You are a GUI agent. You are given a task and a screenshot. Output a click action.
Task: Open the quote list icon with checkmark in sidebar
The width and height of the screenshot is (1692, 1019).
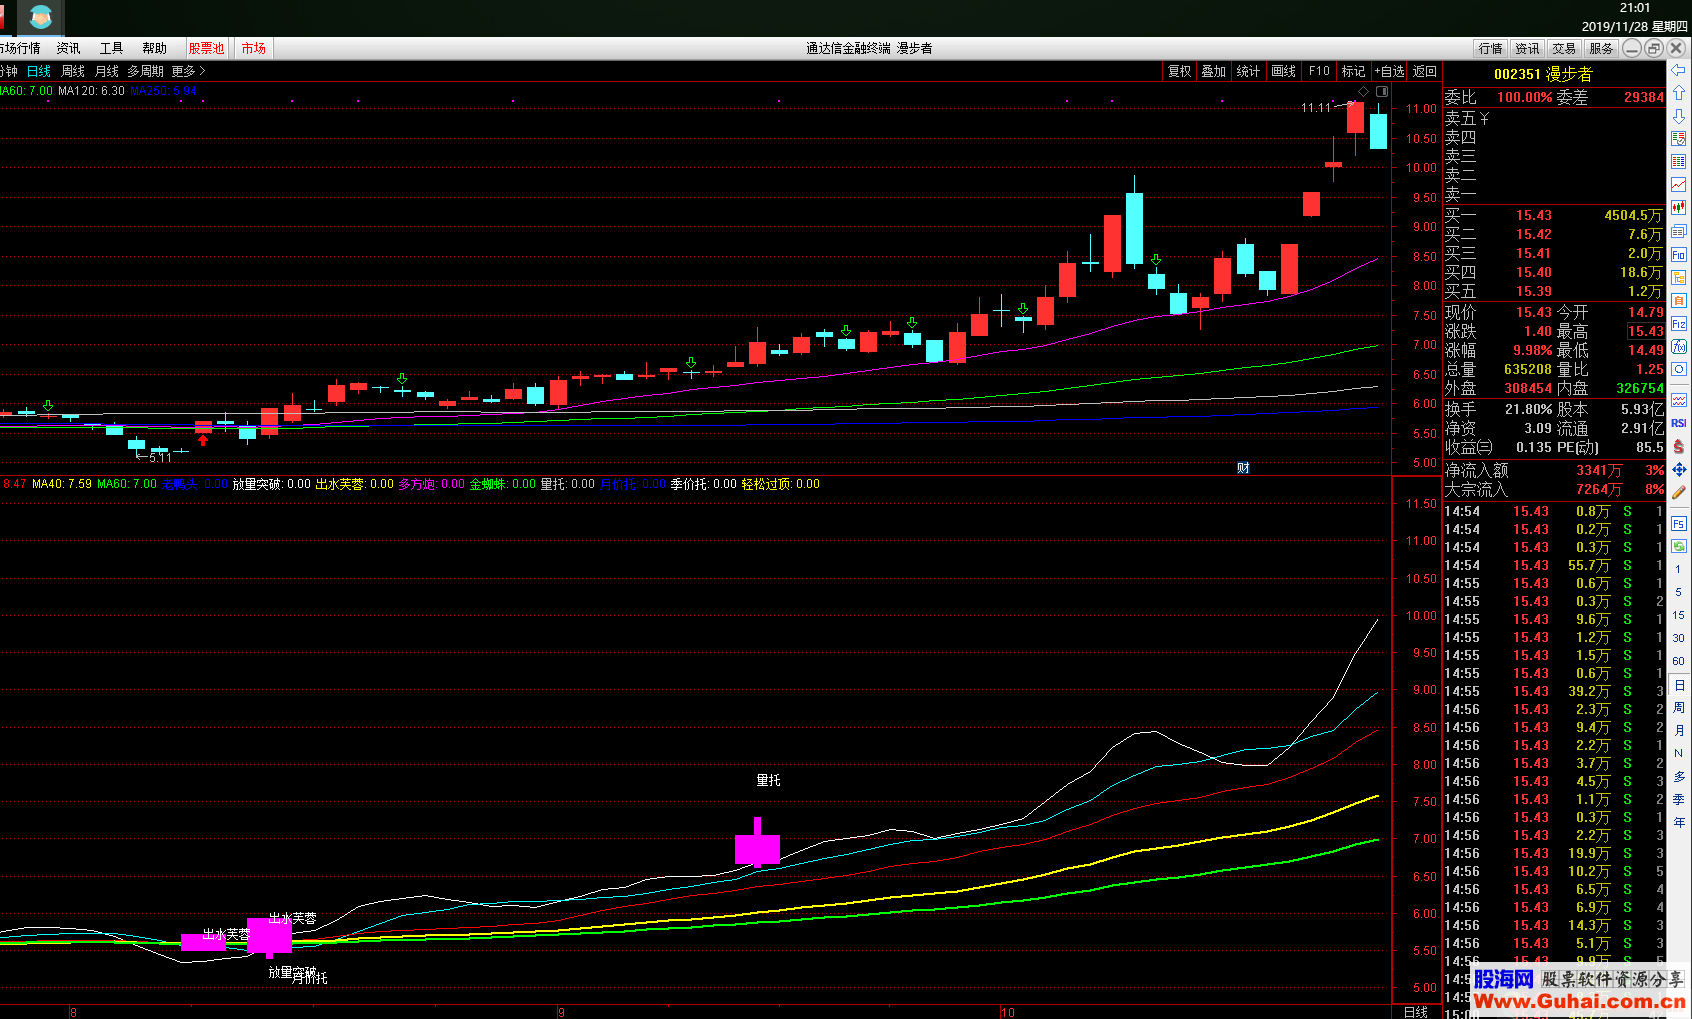pos(1678,139)
